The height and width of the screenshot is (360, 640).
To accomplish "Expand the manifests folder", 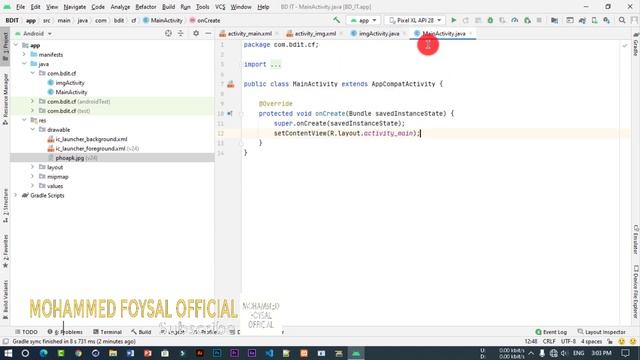I will tap(24, 54).
